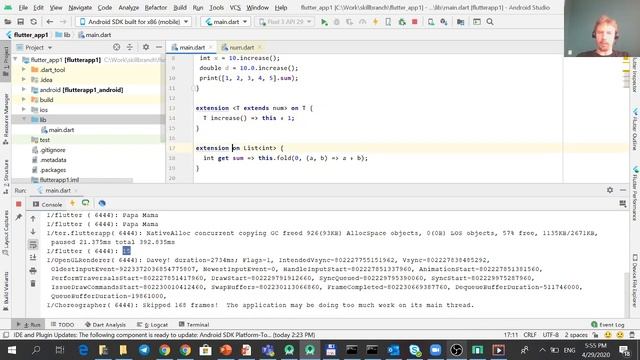This screenshot has height=360, width=640.
Task: Click the Save All toolbar icon
Action: [x=20, y=22]
